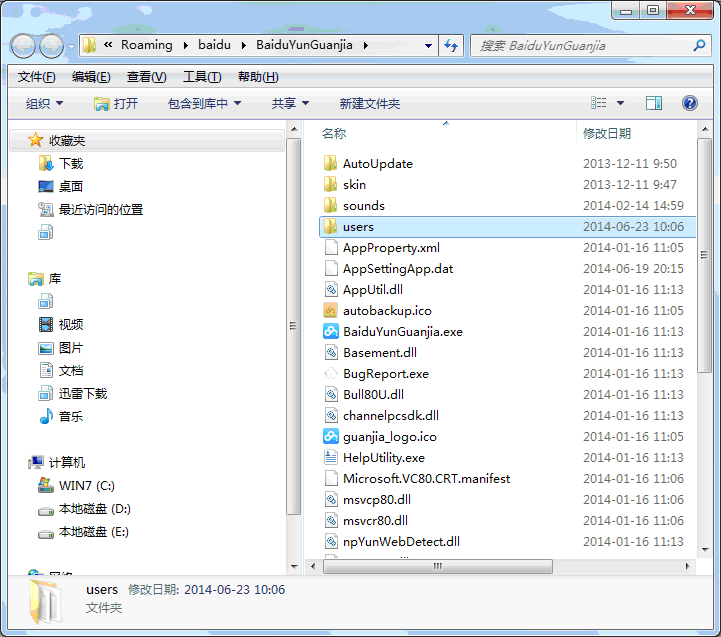Click the file list vertical scrollbar thumb
This screenshot has height=637, width=721.
[704, 255]
